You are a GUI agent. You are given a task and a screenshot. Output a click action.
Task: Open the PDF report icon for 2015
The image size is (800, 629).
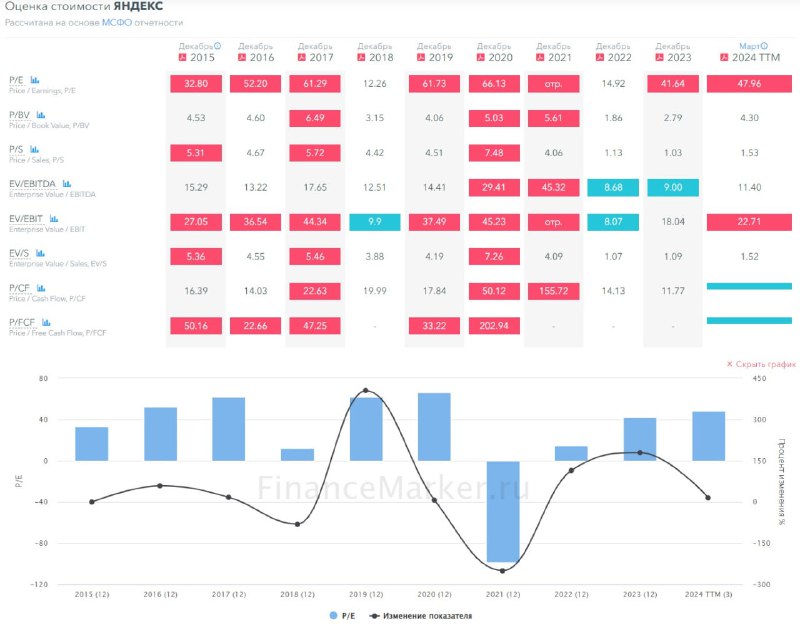pos(183,57)
